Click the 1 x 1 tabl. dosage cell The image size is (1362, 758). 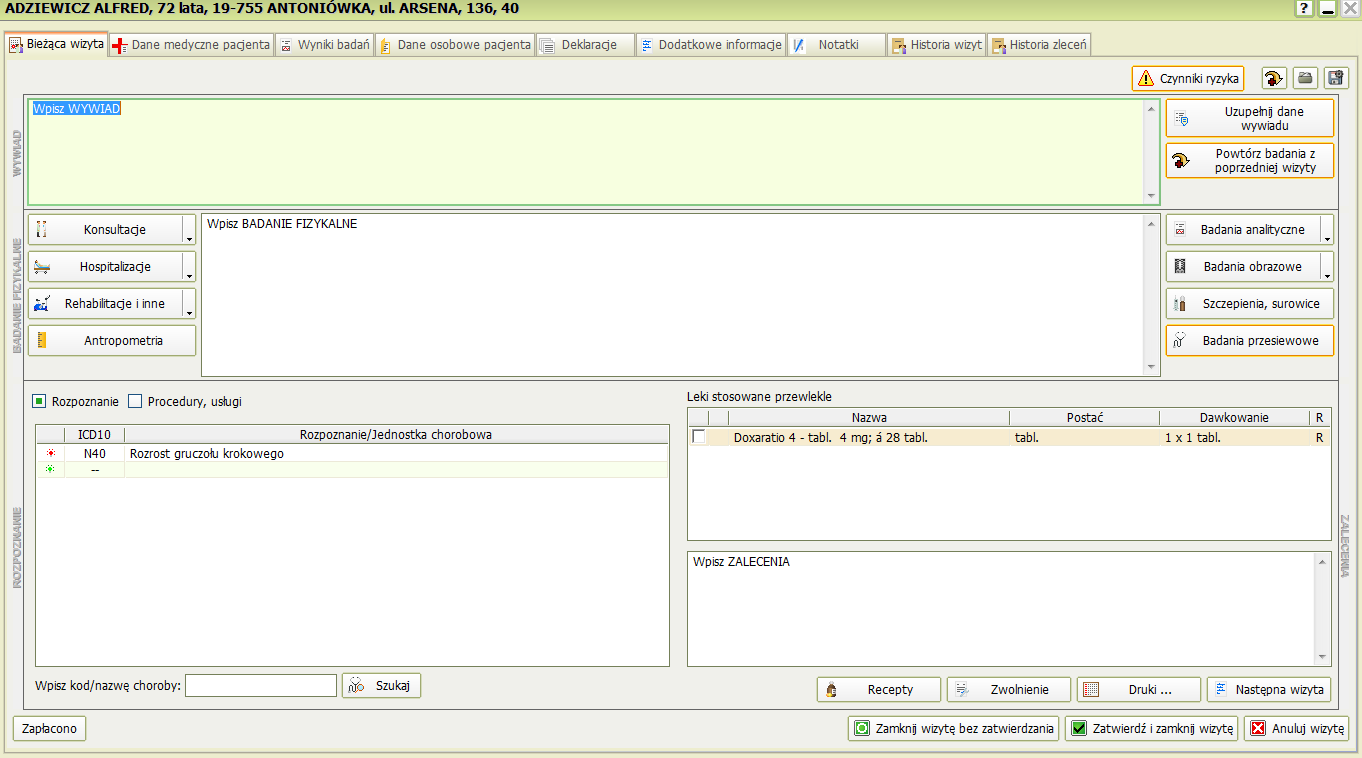tap(1234, 437)
